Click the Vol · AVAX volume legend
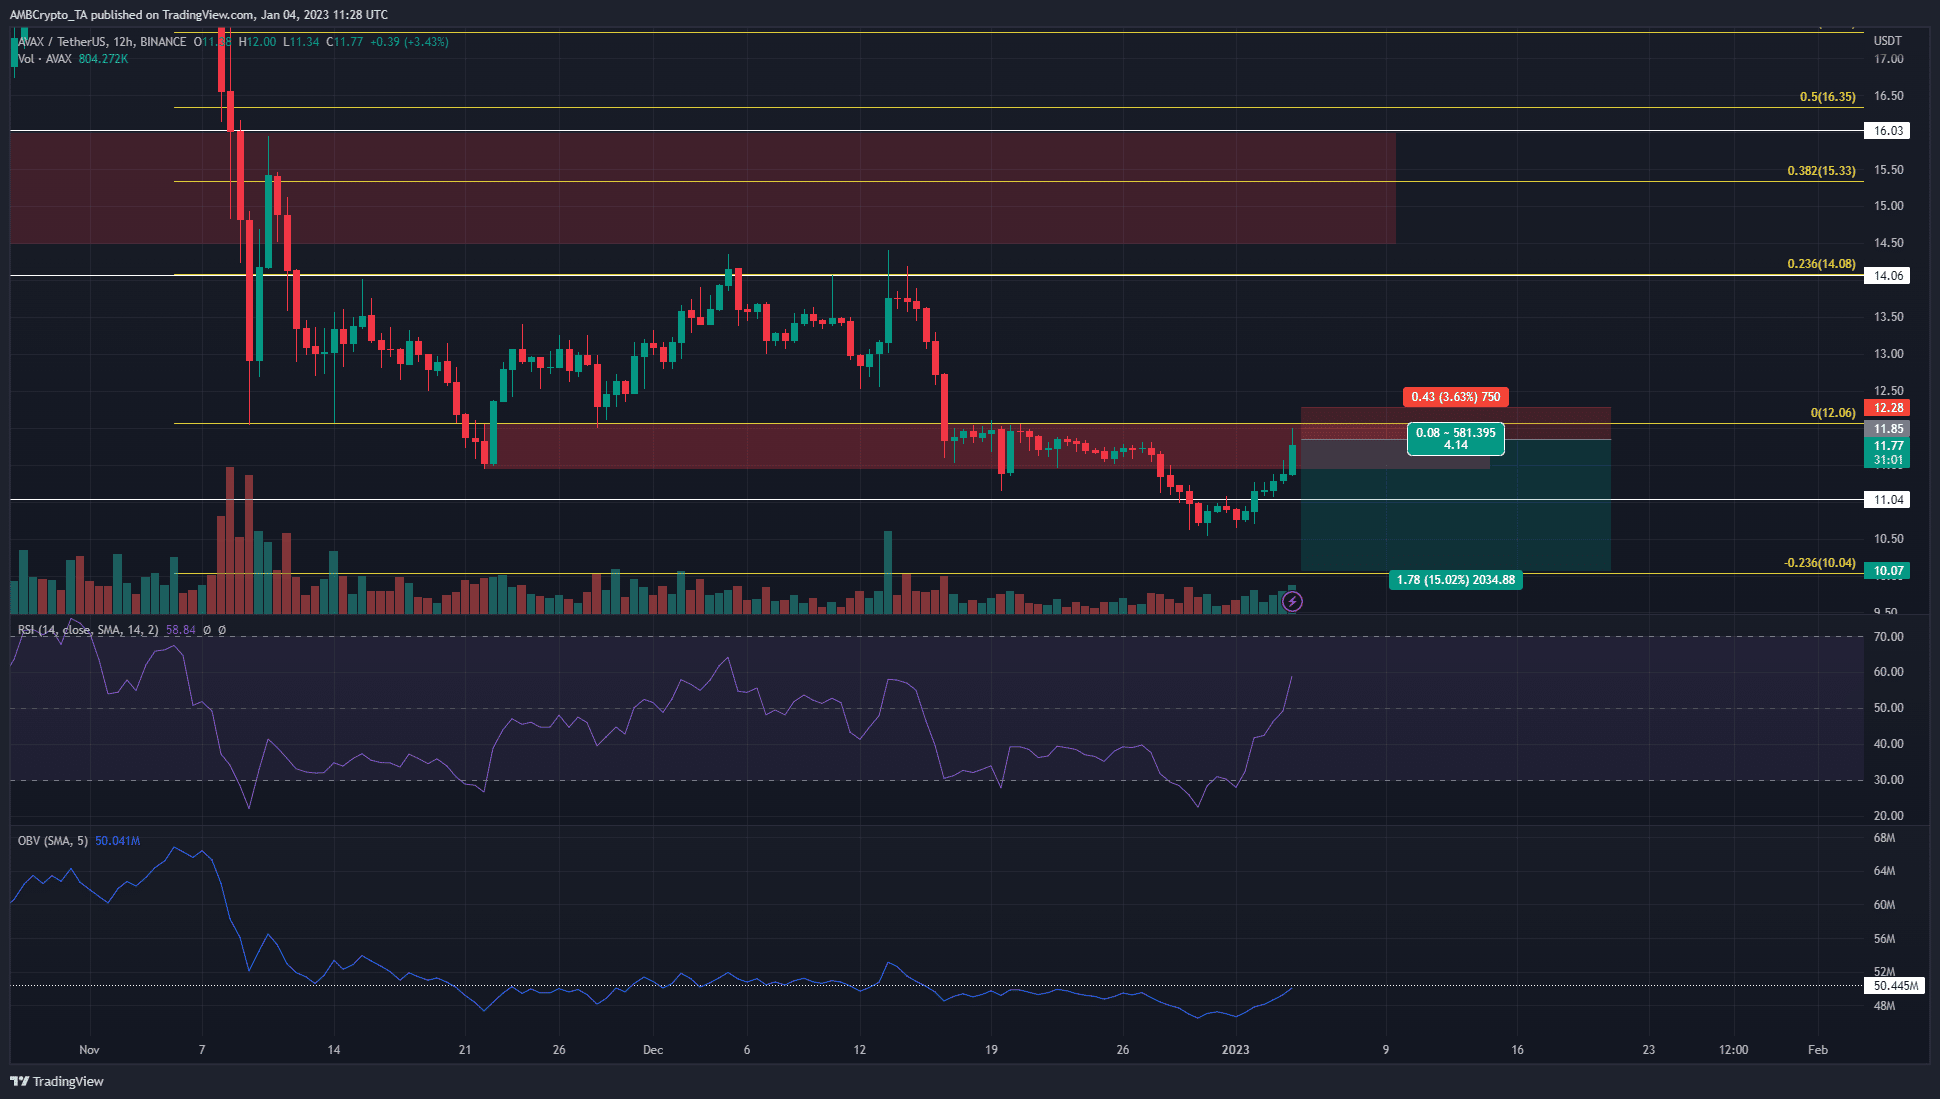This screenshot has height=1099, width=1940. coord(45,59)
